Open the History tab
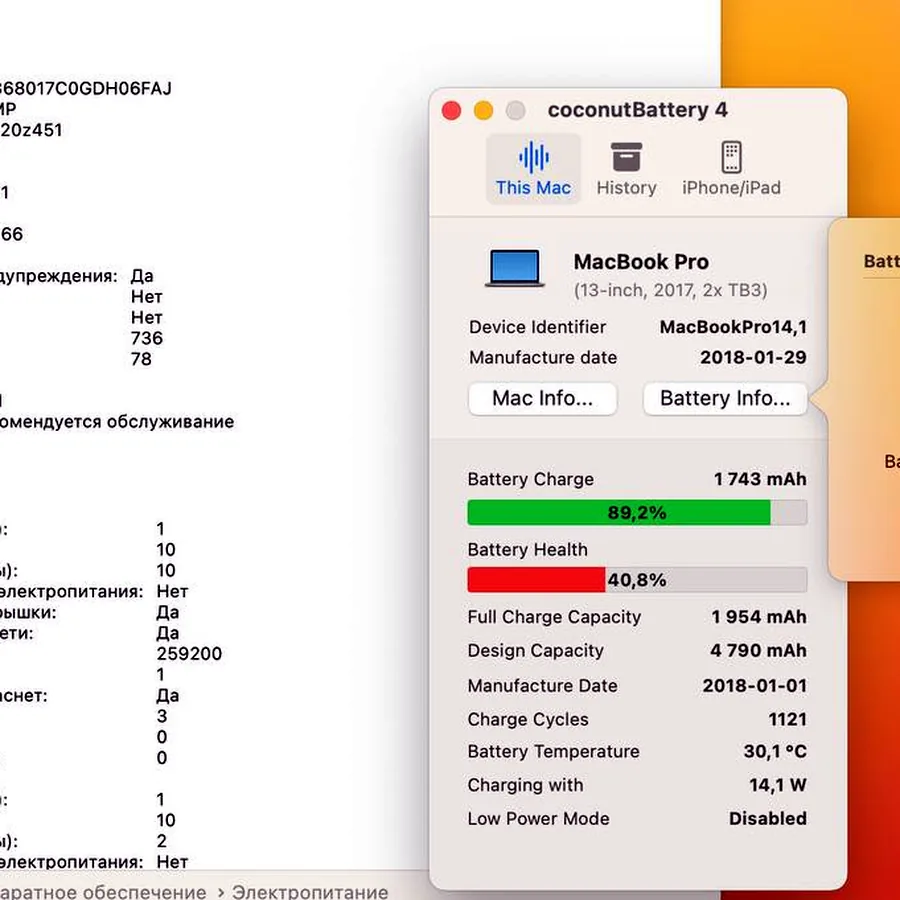This screenshot has width=900, height=900. point(626,169)
